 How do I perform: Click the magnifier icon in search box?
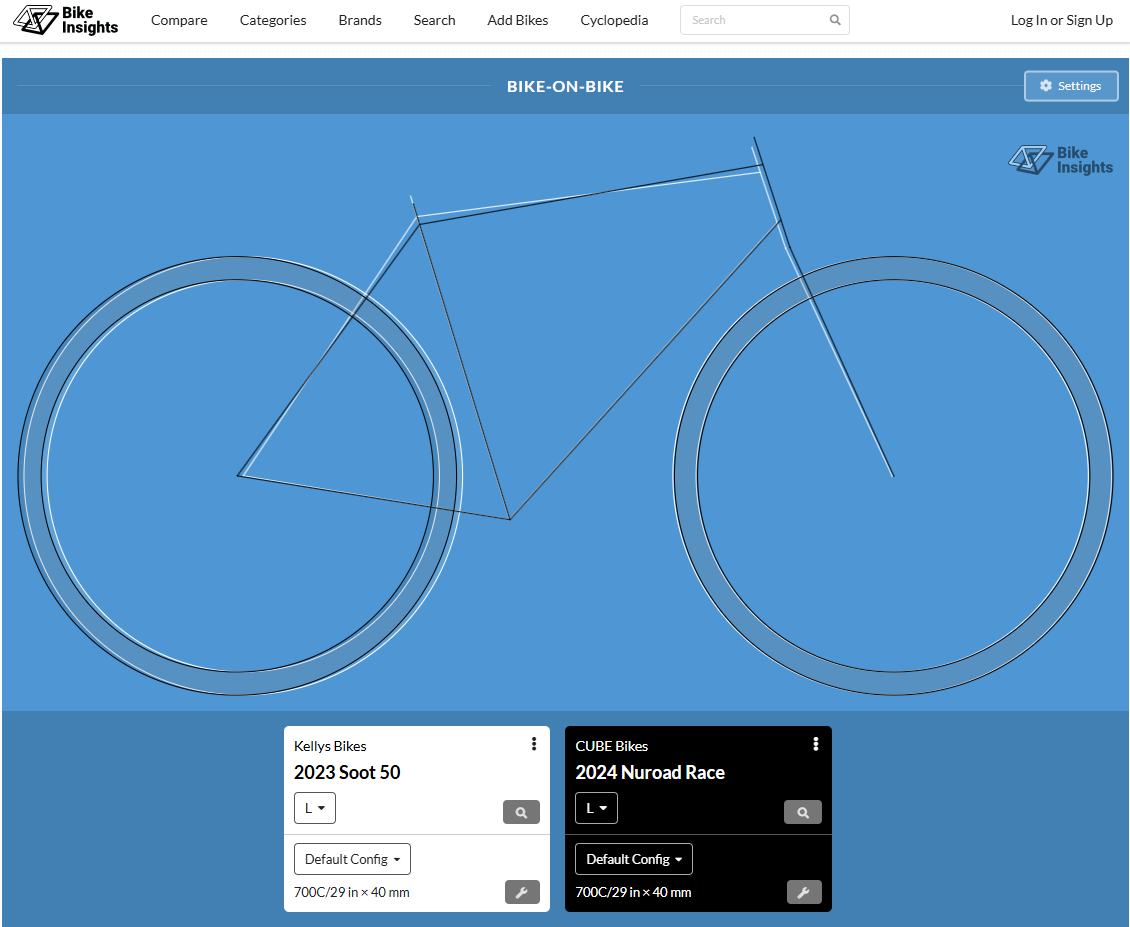[835, 20]
